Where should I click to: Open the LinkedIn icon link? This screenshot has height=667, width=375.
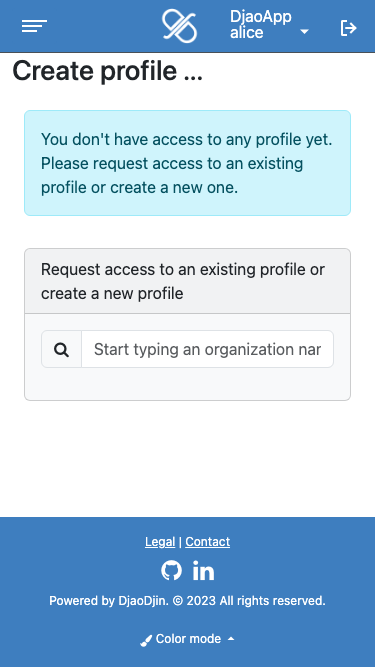click(x=203, y=570)
